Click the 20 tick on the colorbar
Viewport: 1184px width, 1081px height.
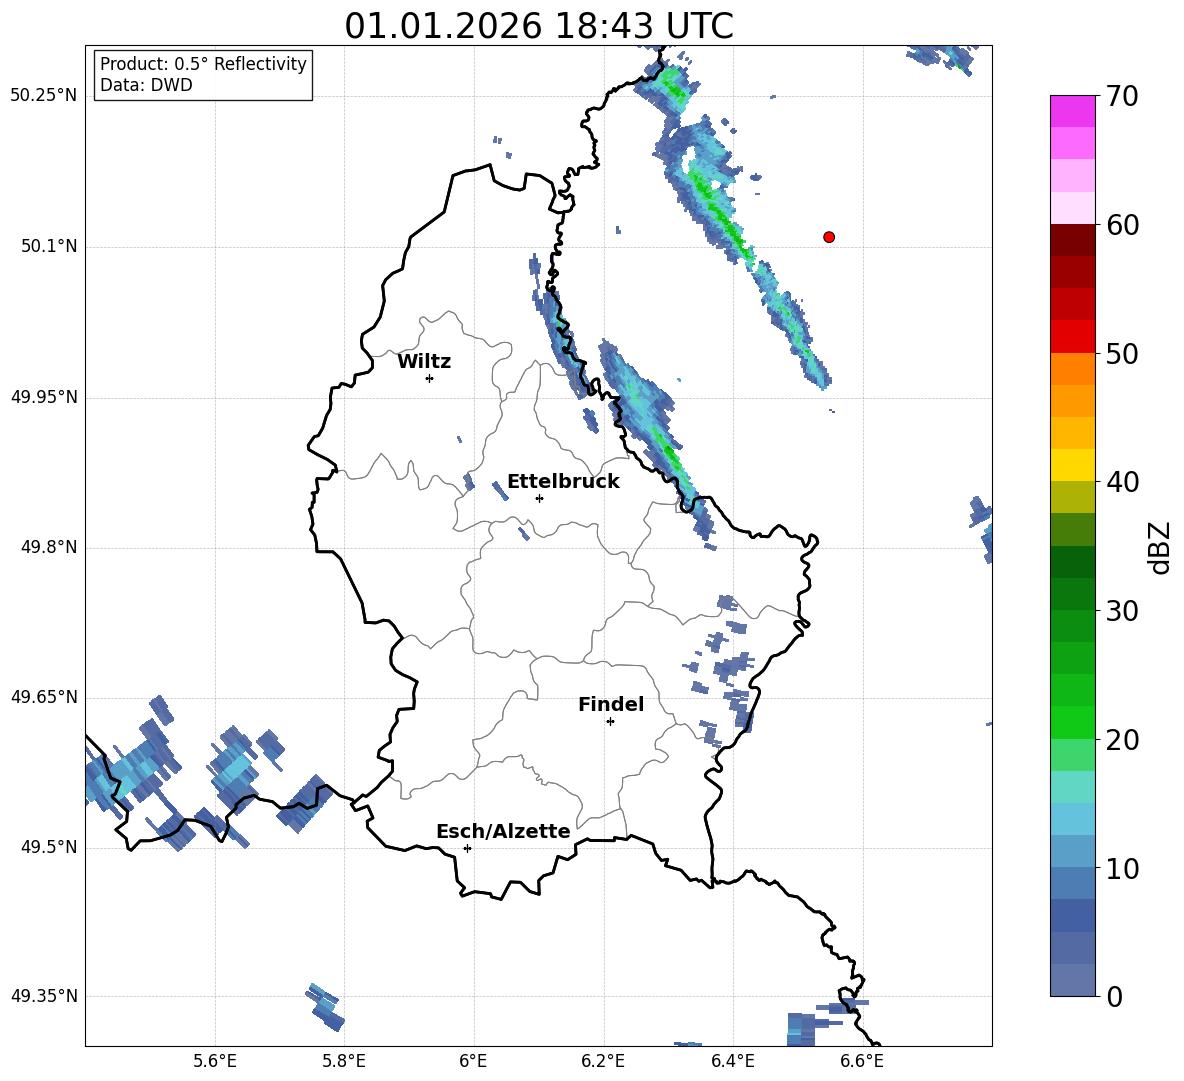click(x=1122, y=740)
